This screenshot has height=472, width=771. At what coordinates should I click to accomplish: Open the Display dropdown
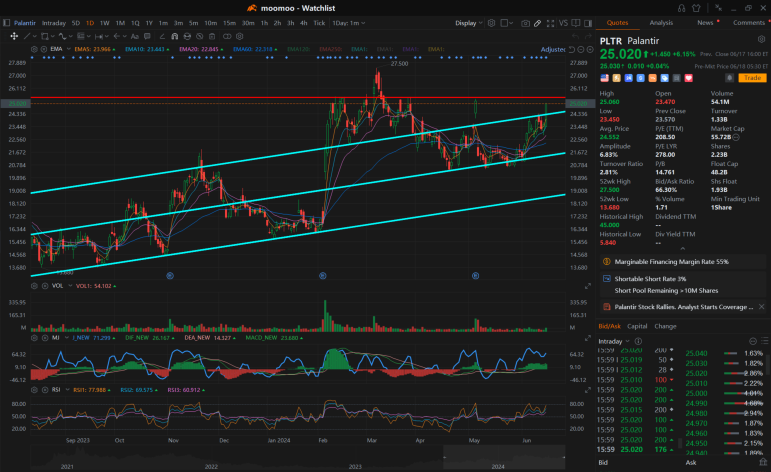[469, 23]
